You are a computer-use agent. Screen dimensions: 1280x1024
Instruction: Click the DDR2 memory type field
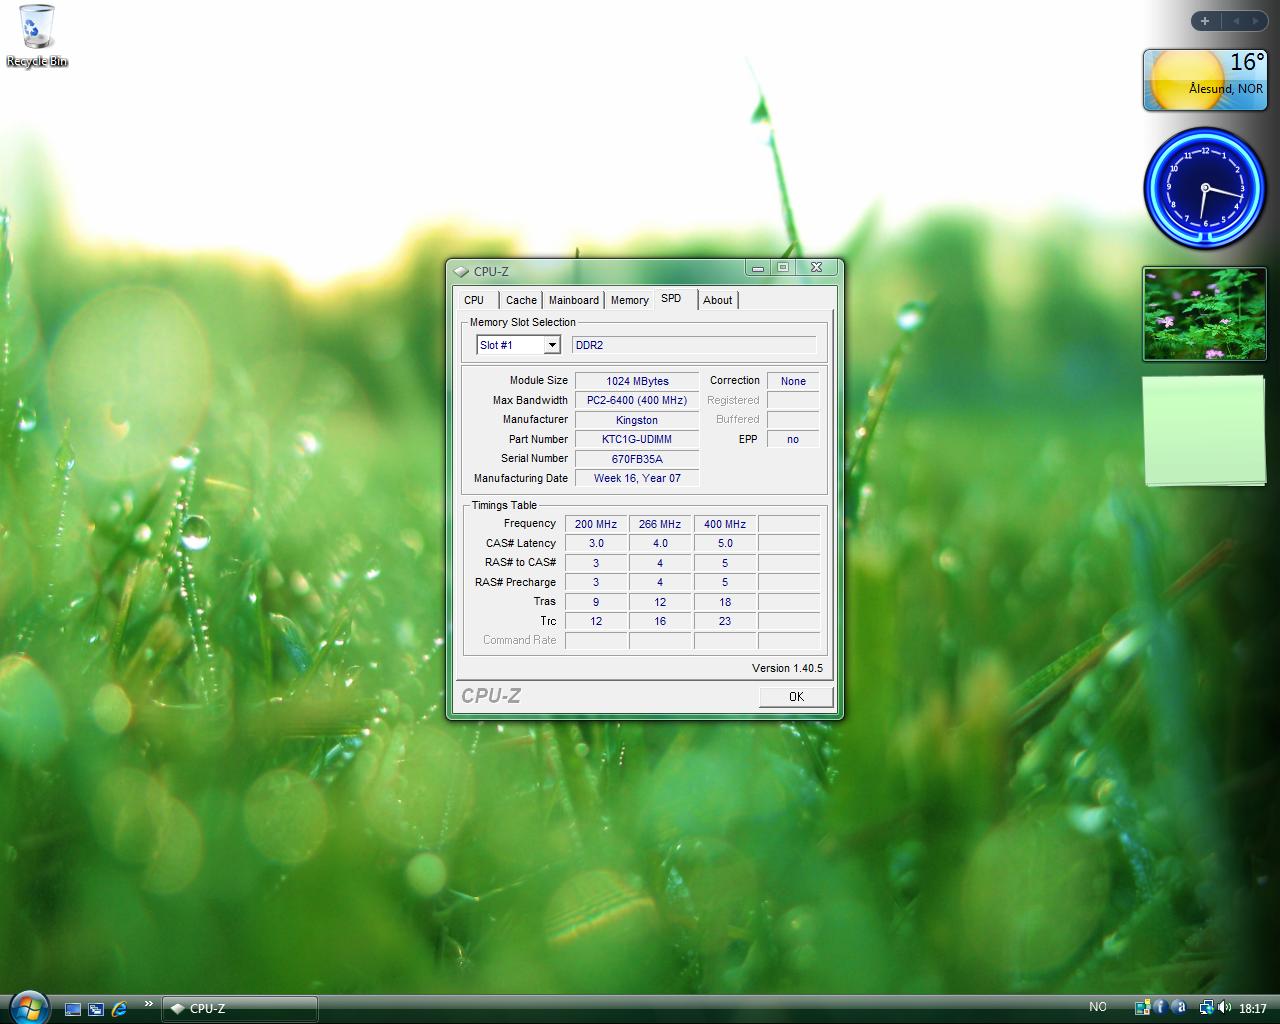click(x=694, y=345)
